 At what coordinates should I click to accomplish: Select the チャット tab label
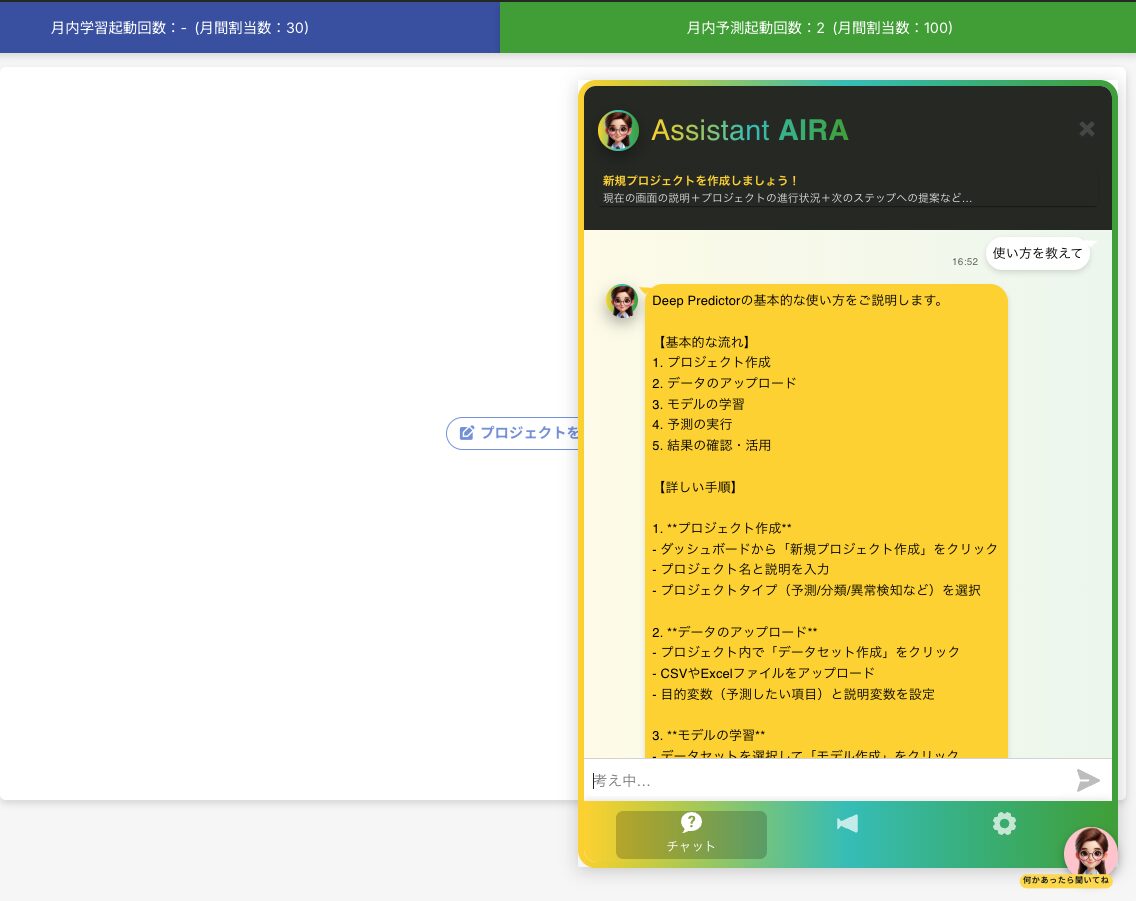pos(691,846)
